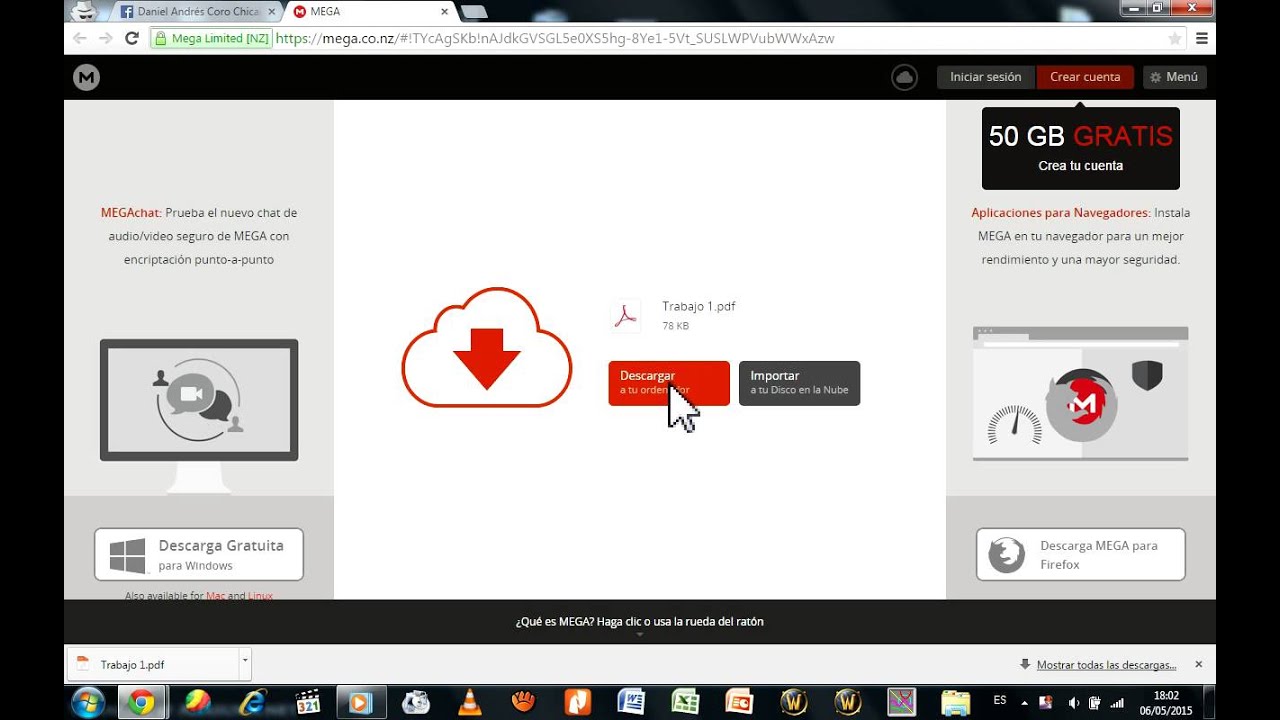
Task: Click the Windows logo on Descarga Gratuita button
Action: tap(128, 555)
